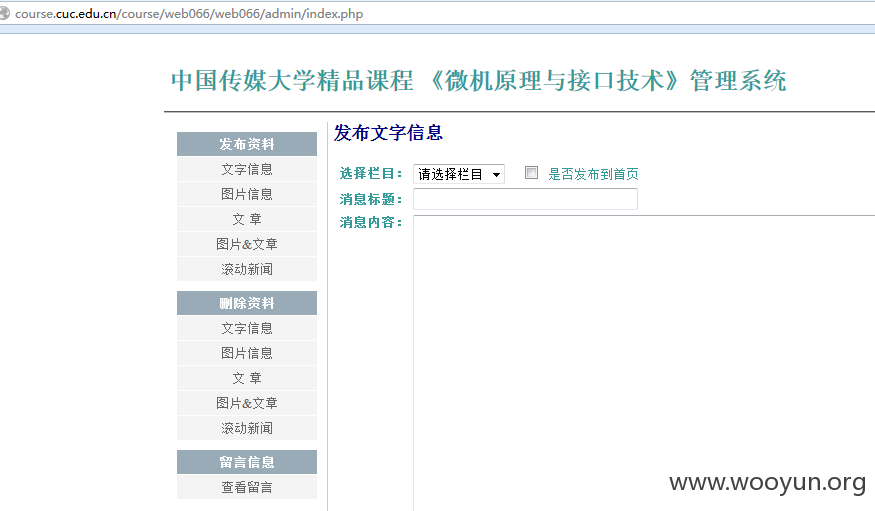Open 滚动新闻 under 发布资料
875x511 pixels.
(x=247, y=269)
